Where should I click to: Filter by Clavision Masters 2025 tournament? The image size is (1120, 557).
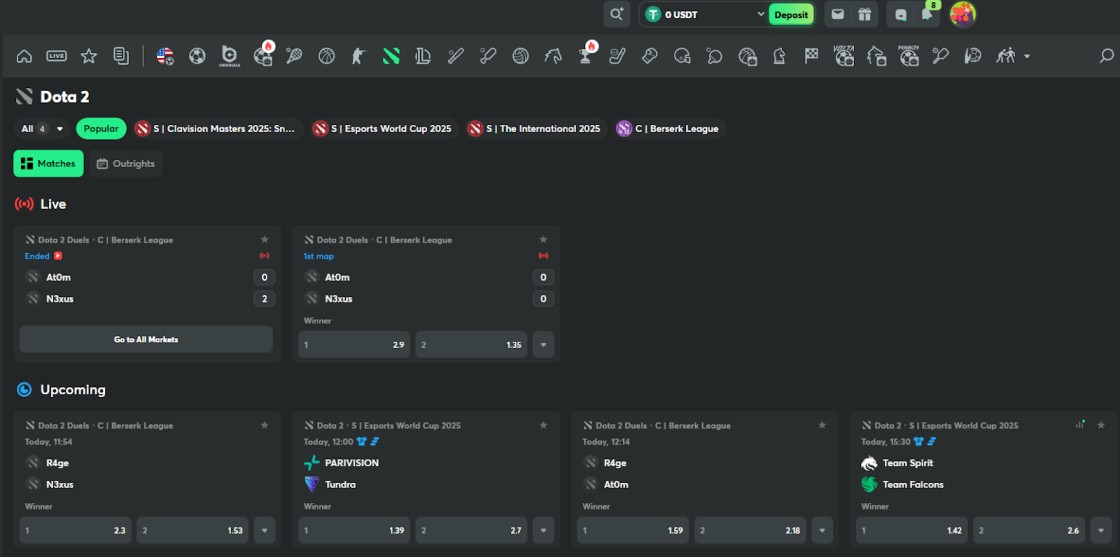[x=216, y=129]
